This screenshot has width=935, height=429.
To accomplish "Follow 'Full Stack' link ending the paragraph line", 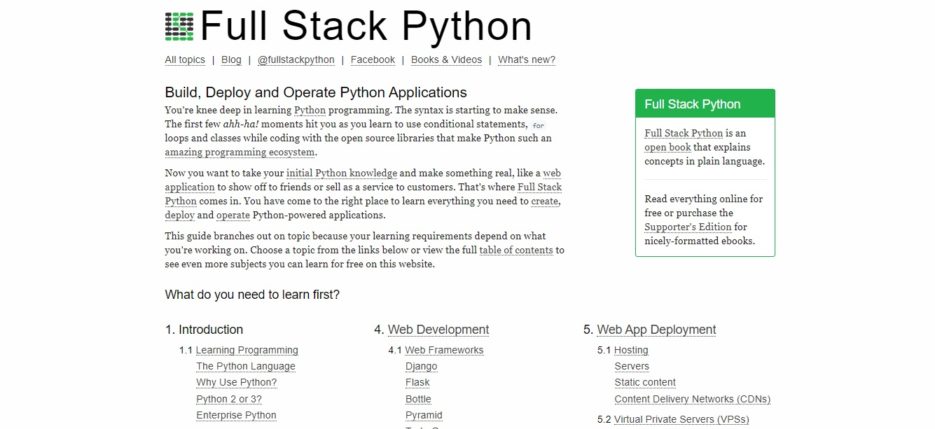I will (x=539, y=187).
